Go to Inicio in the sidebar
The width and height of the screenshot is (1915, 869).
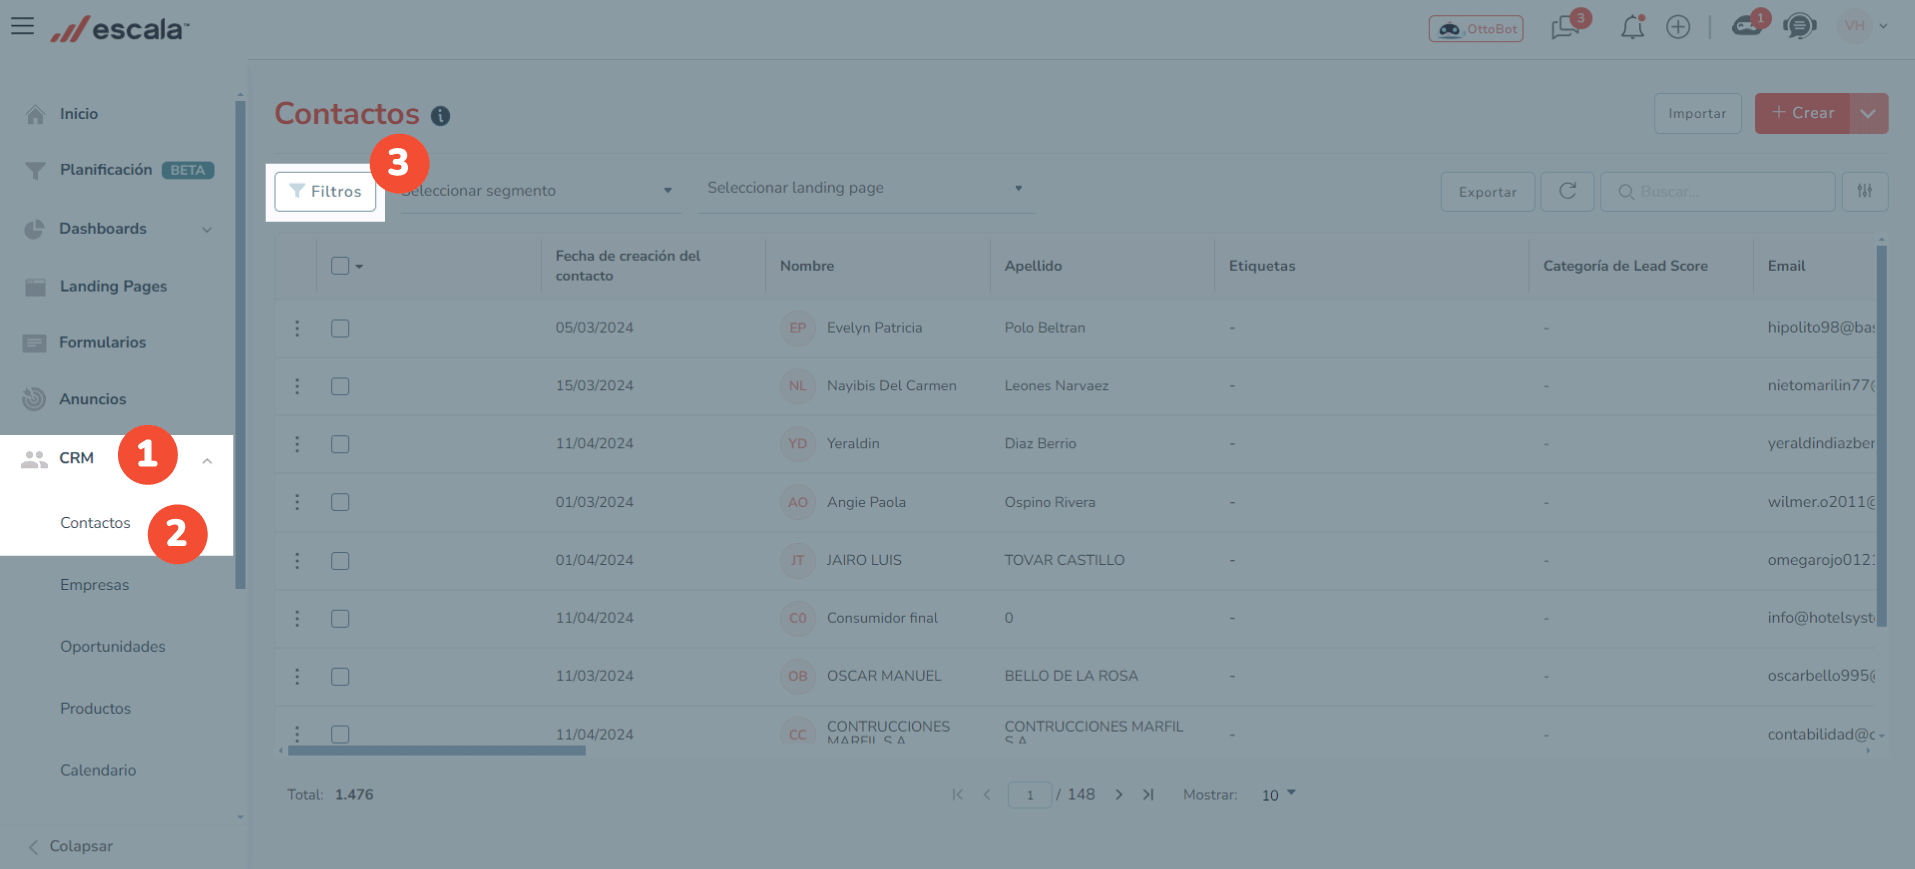78,114
